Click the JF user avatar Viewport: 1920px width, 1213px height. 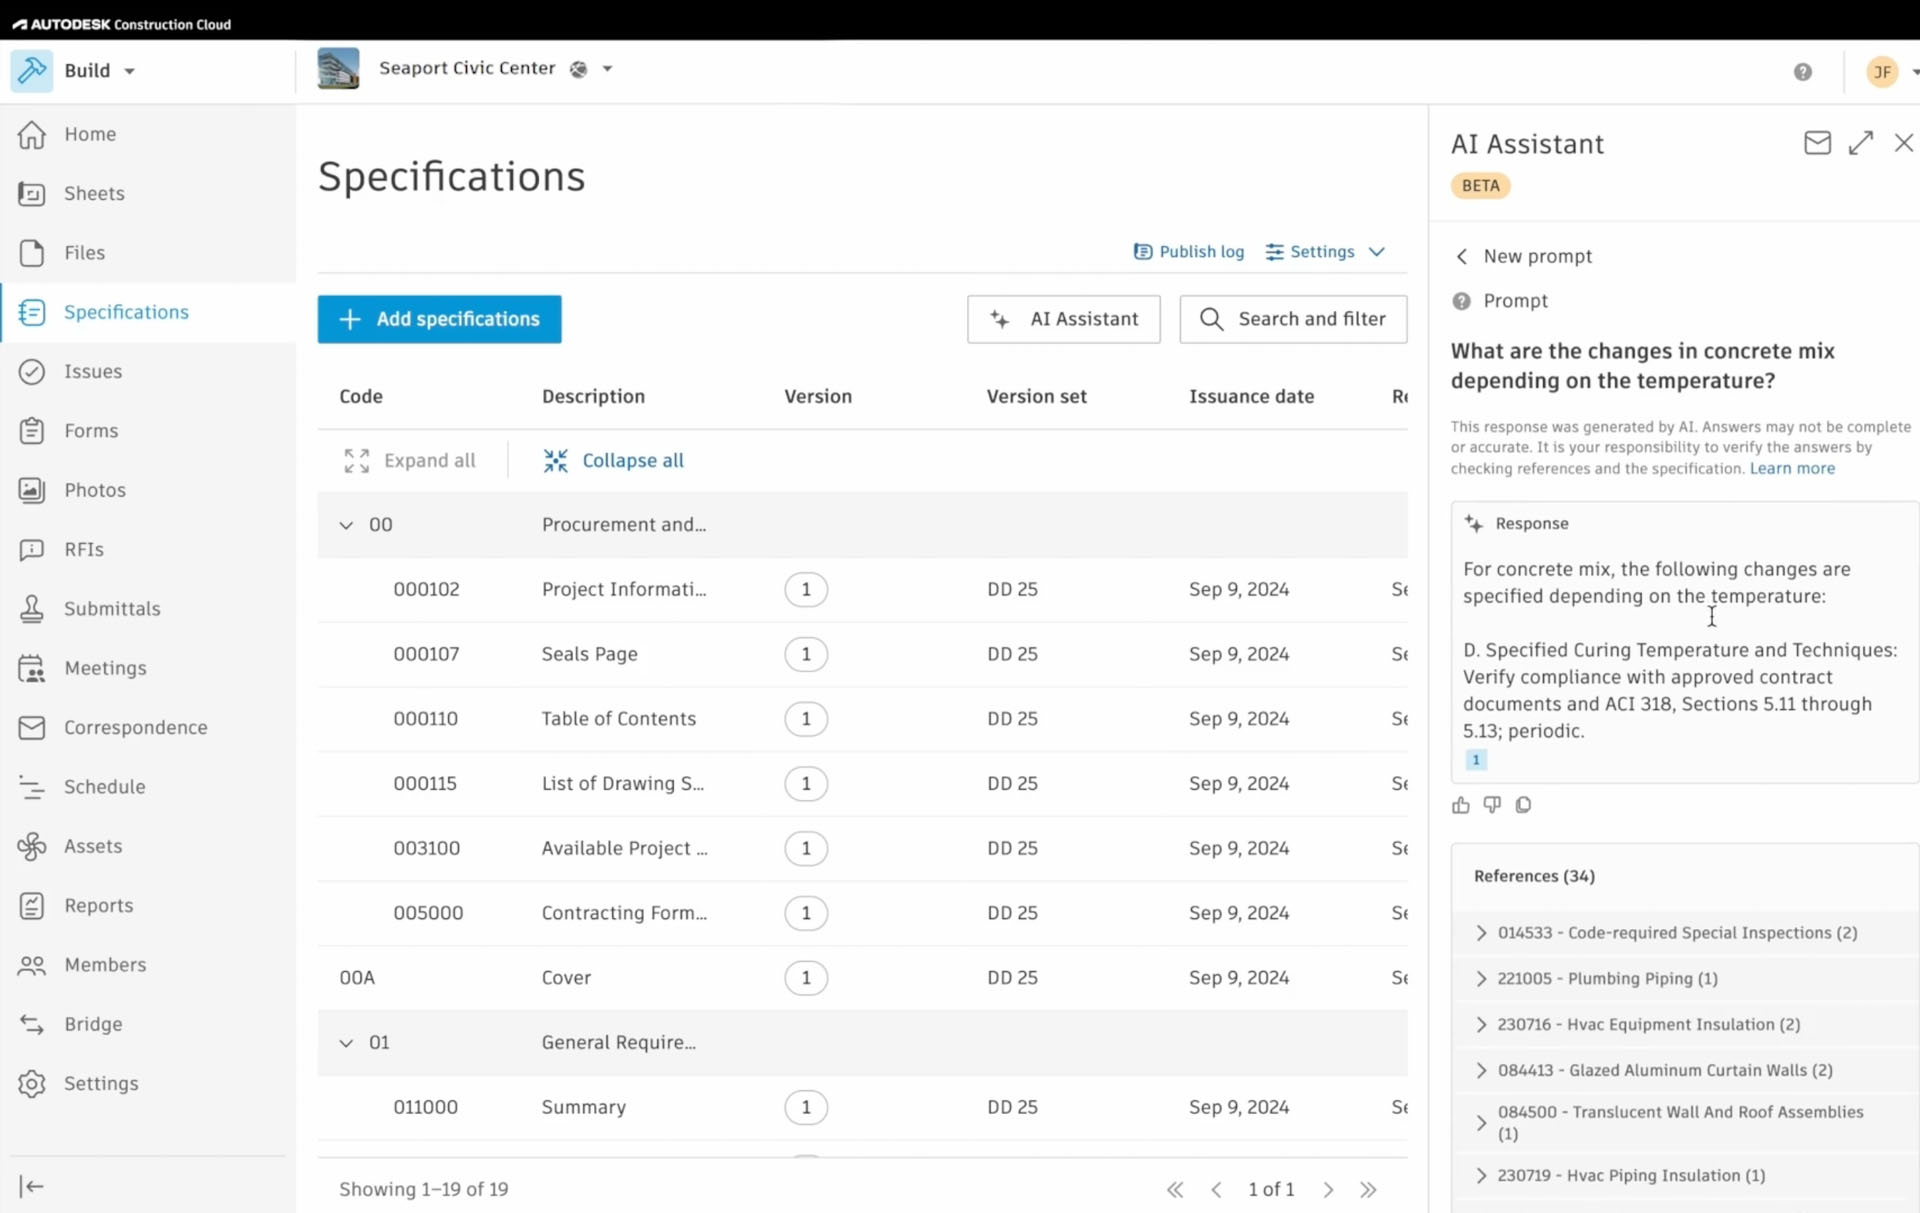pos(1882,72)
